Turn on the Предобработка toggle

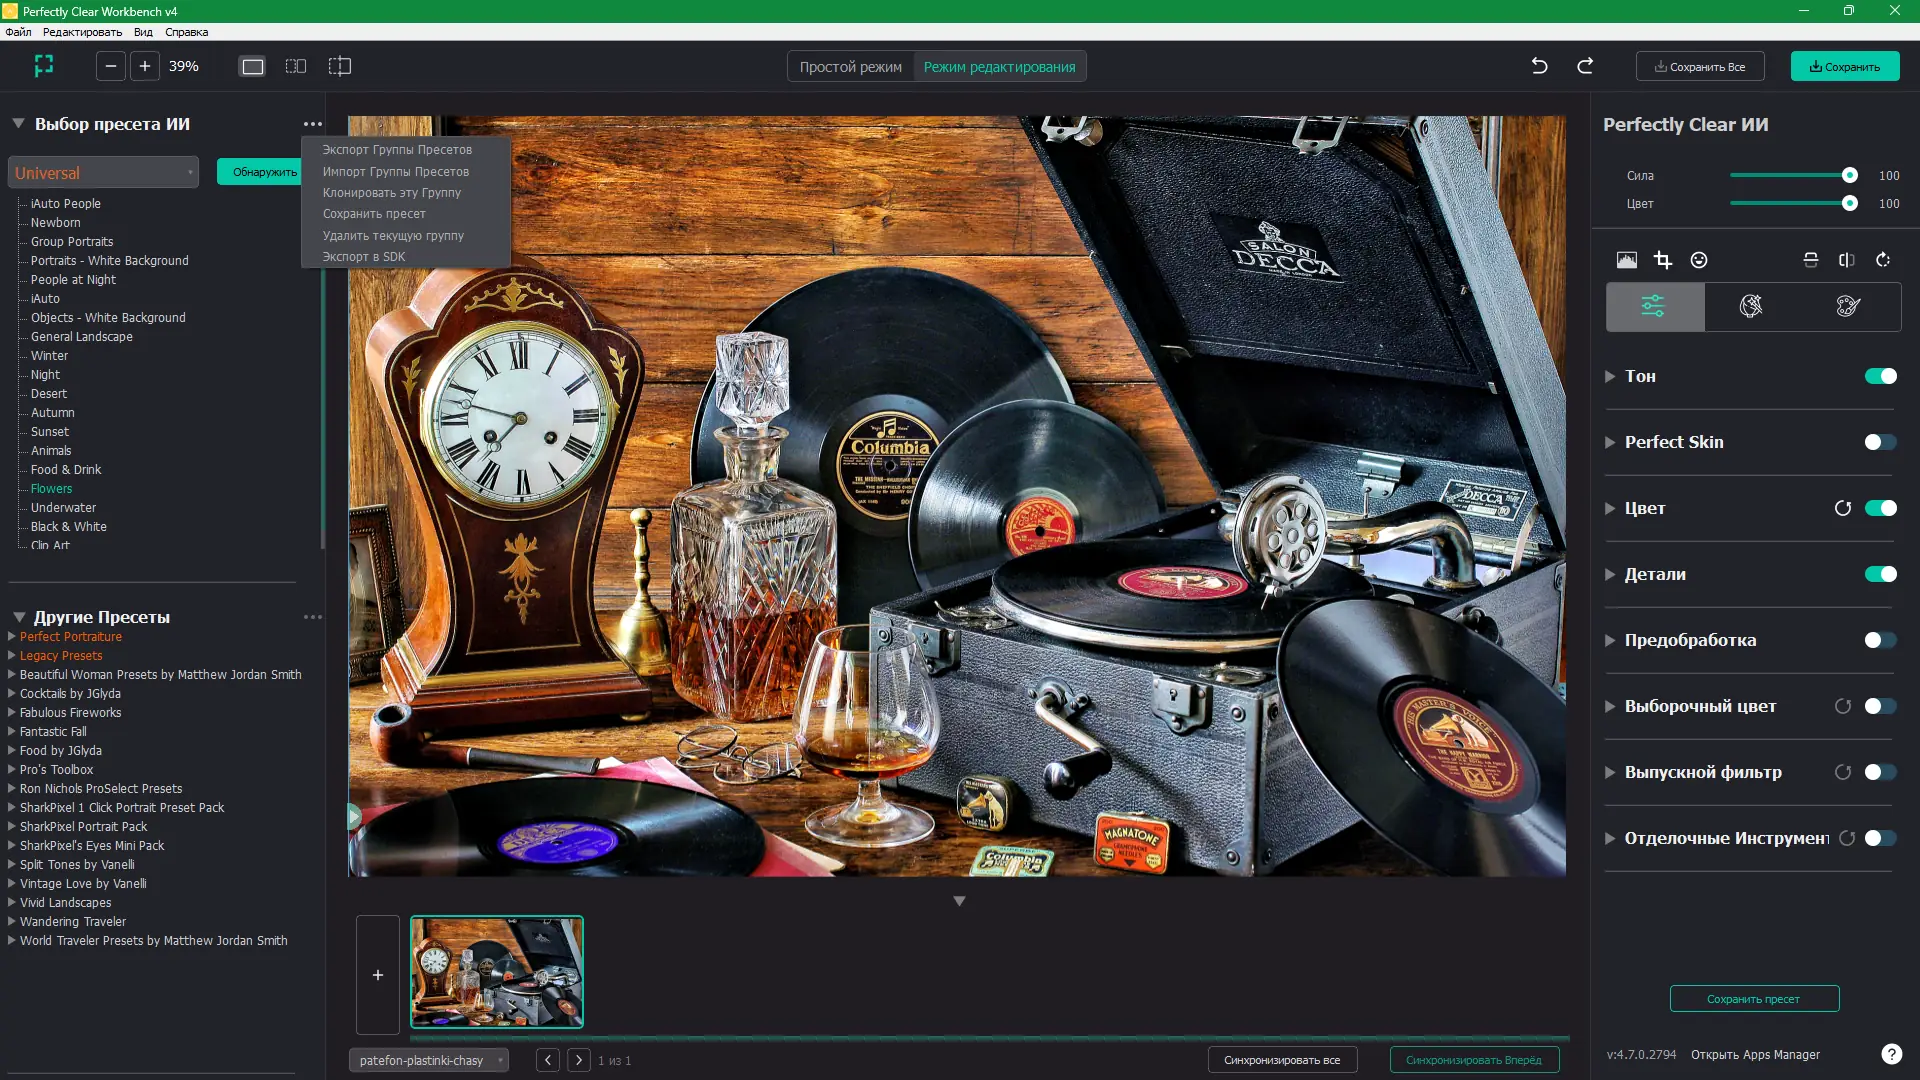pos(1880,640)
